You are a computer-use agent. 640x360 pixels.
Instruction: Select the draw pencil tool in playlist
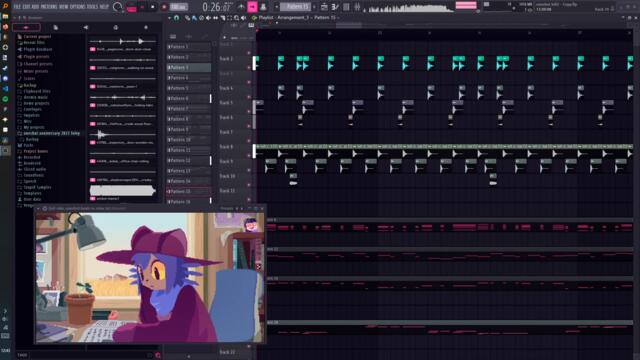point(187,18)
